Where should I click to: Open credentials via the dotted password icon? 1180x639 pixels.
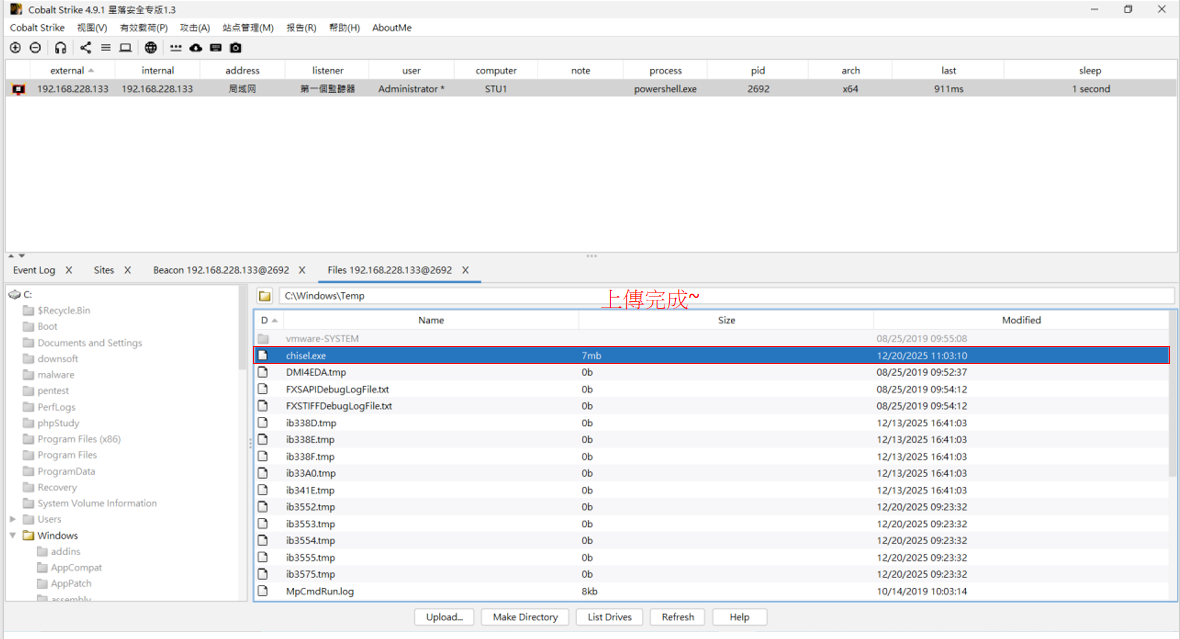[175, 47]
